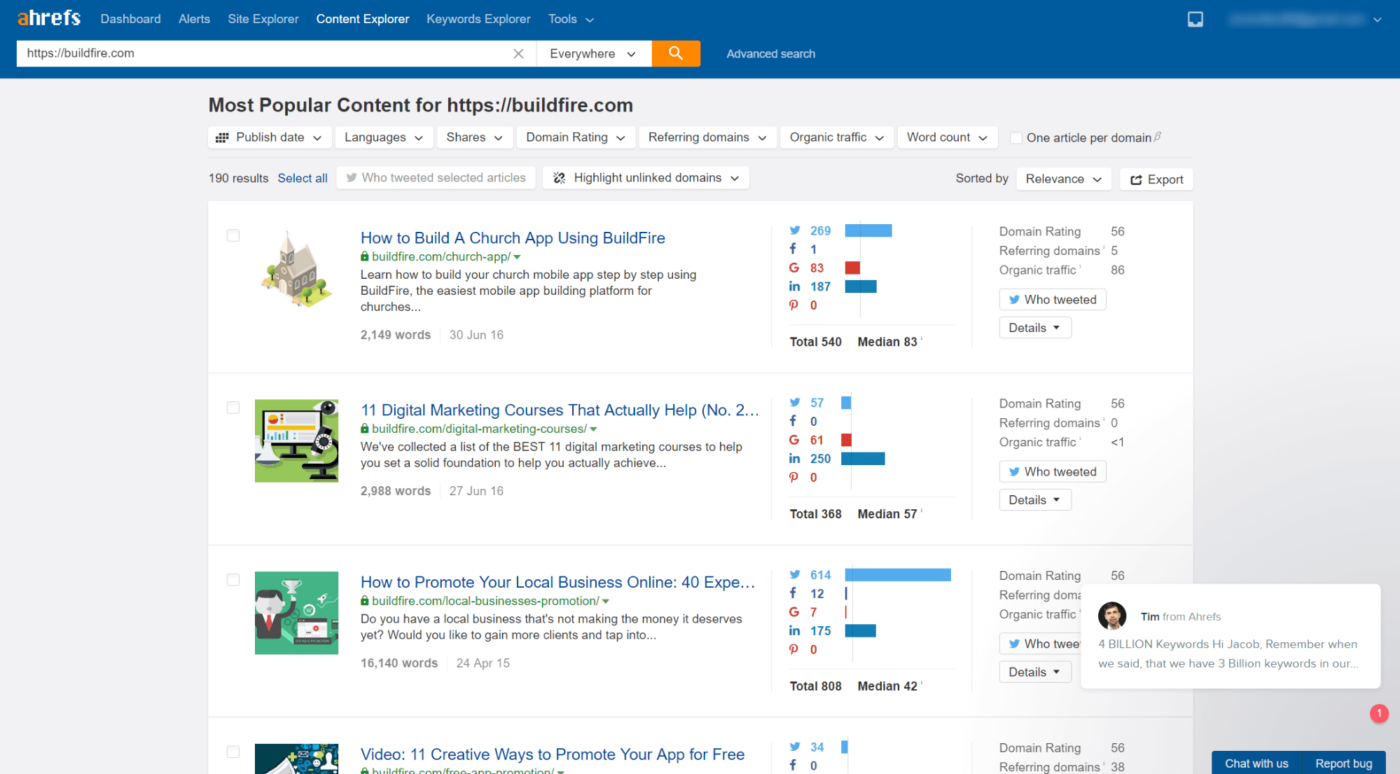
Task: Open Site Explorer in top navigation
Action: tap(263, 19)
